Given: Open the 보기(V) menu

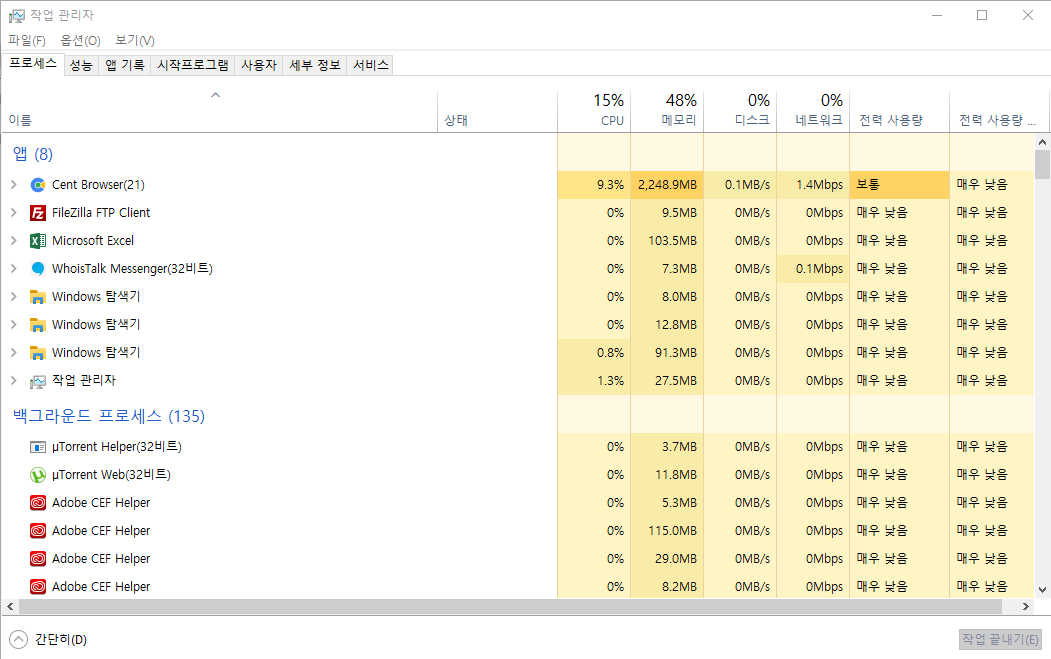Looking at the screenshot, I should coord(135,41).
